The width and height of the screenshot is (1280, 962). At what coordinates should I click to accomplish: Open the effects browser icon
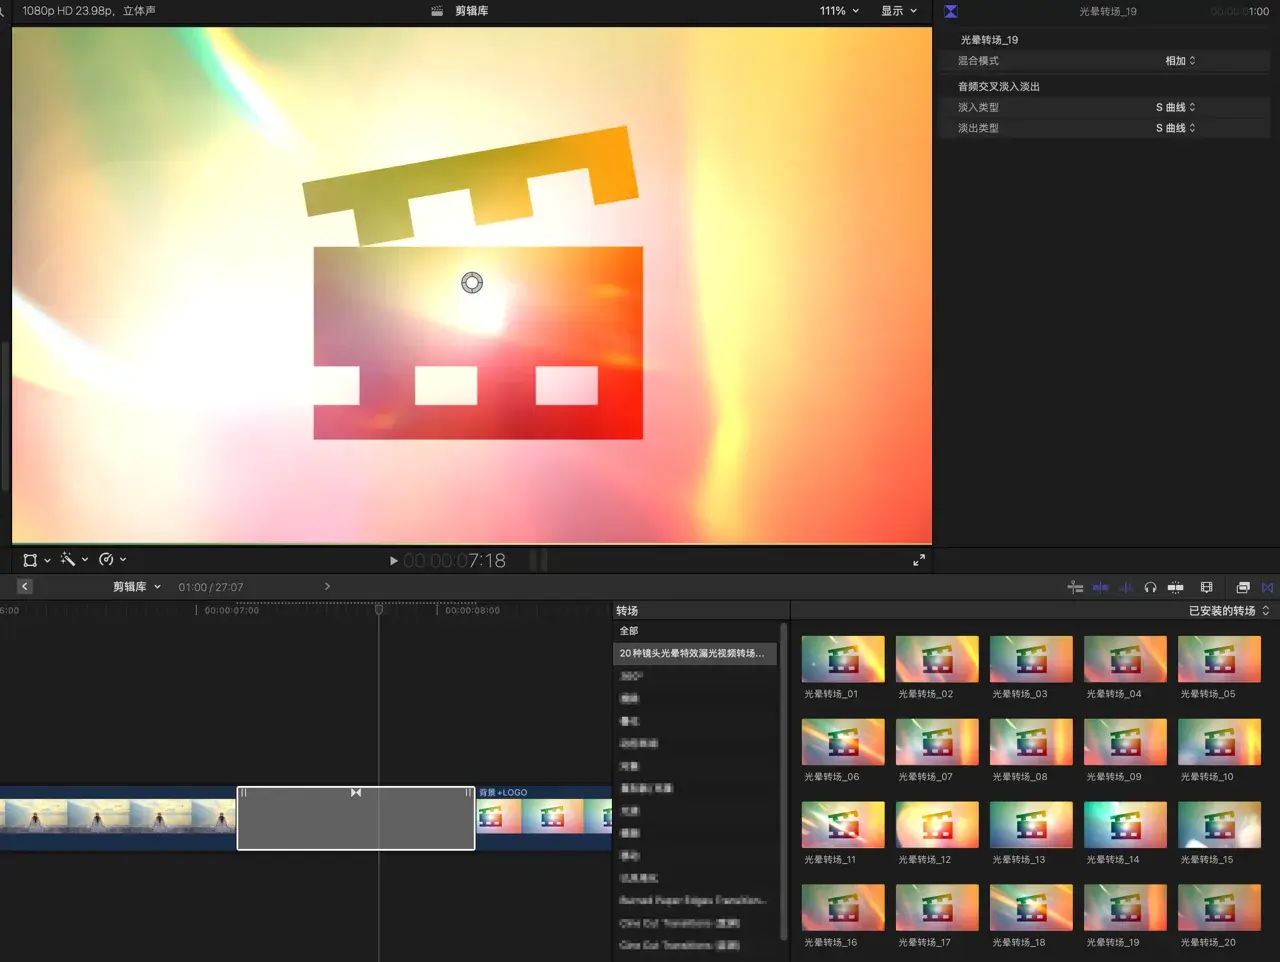[x=1243, y=588]
